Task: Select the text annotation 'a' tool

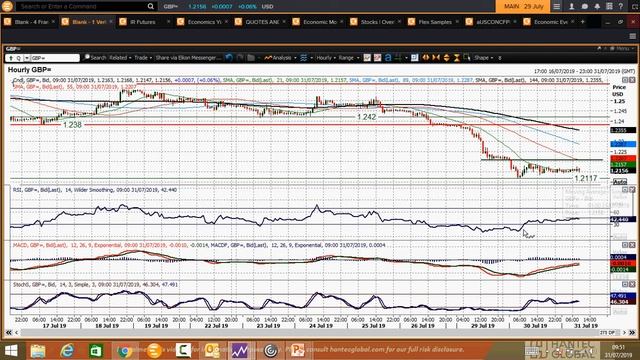Action: coord(388,58)
